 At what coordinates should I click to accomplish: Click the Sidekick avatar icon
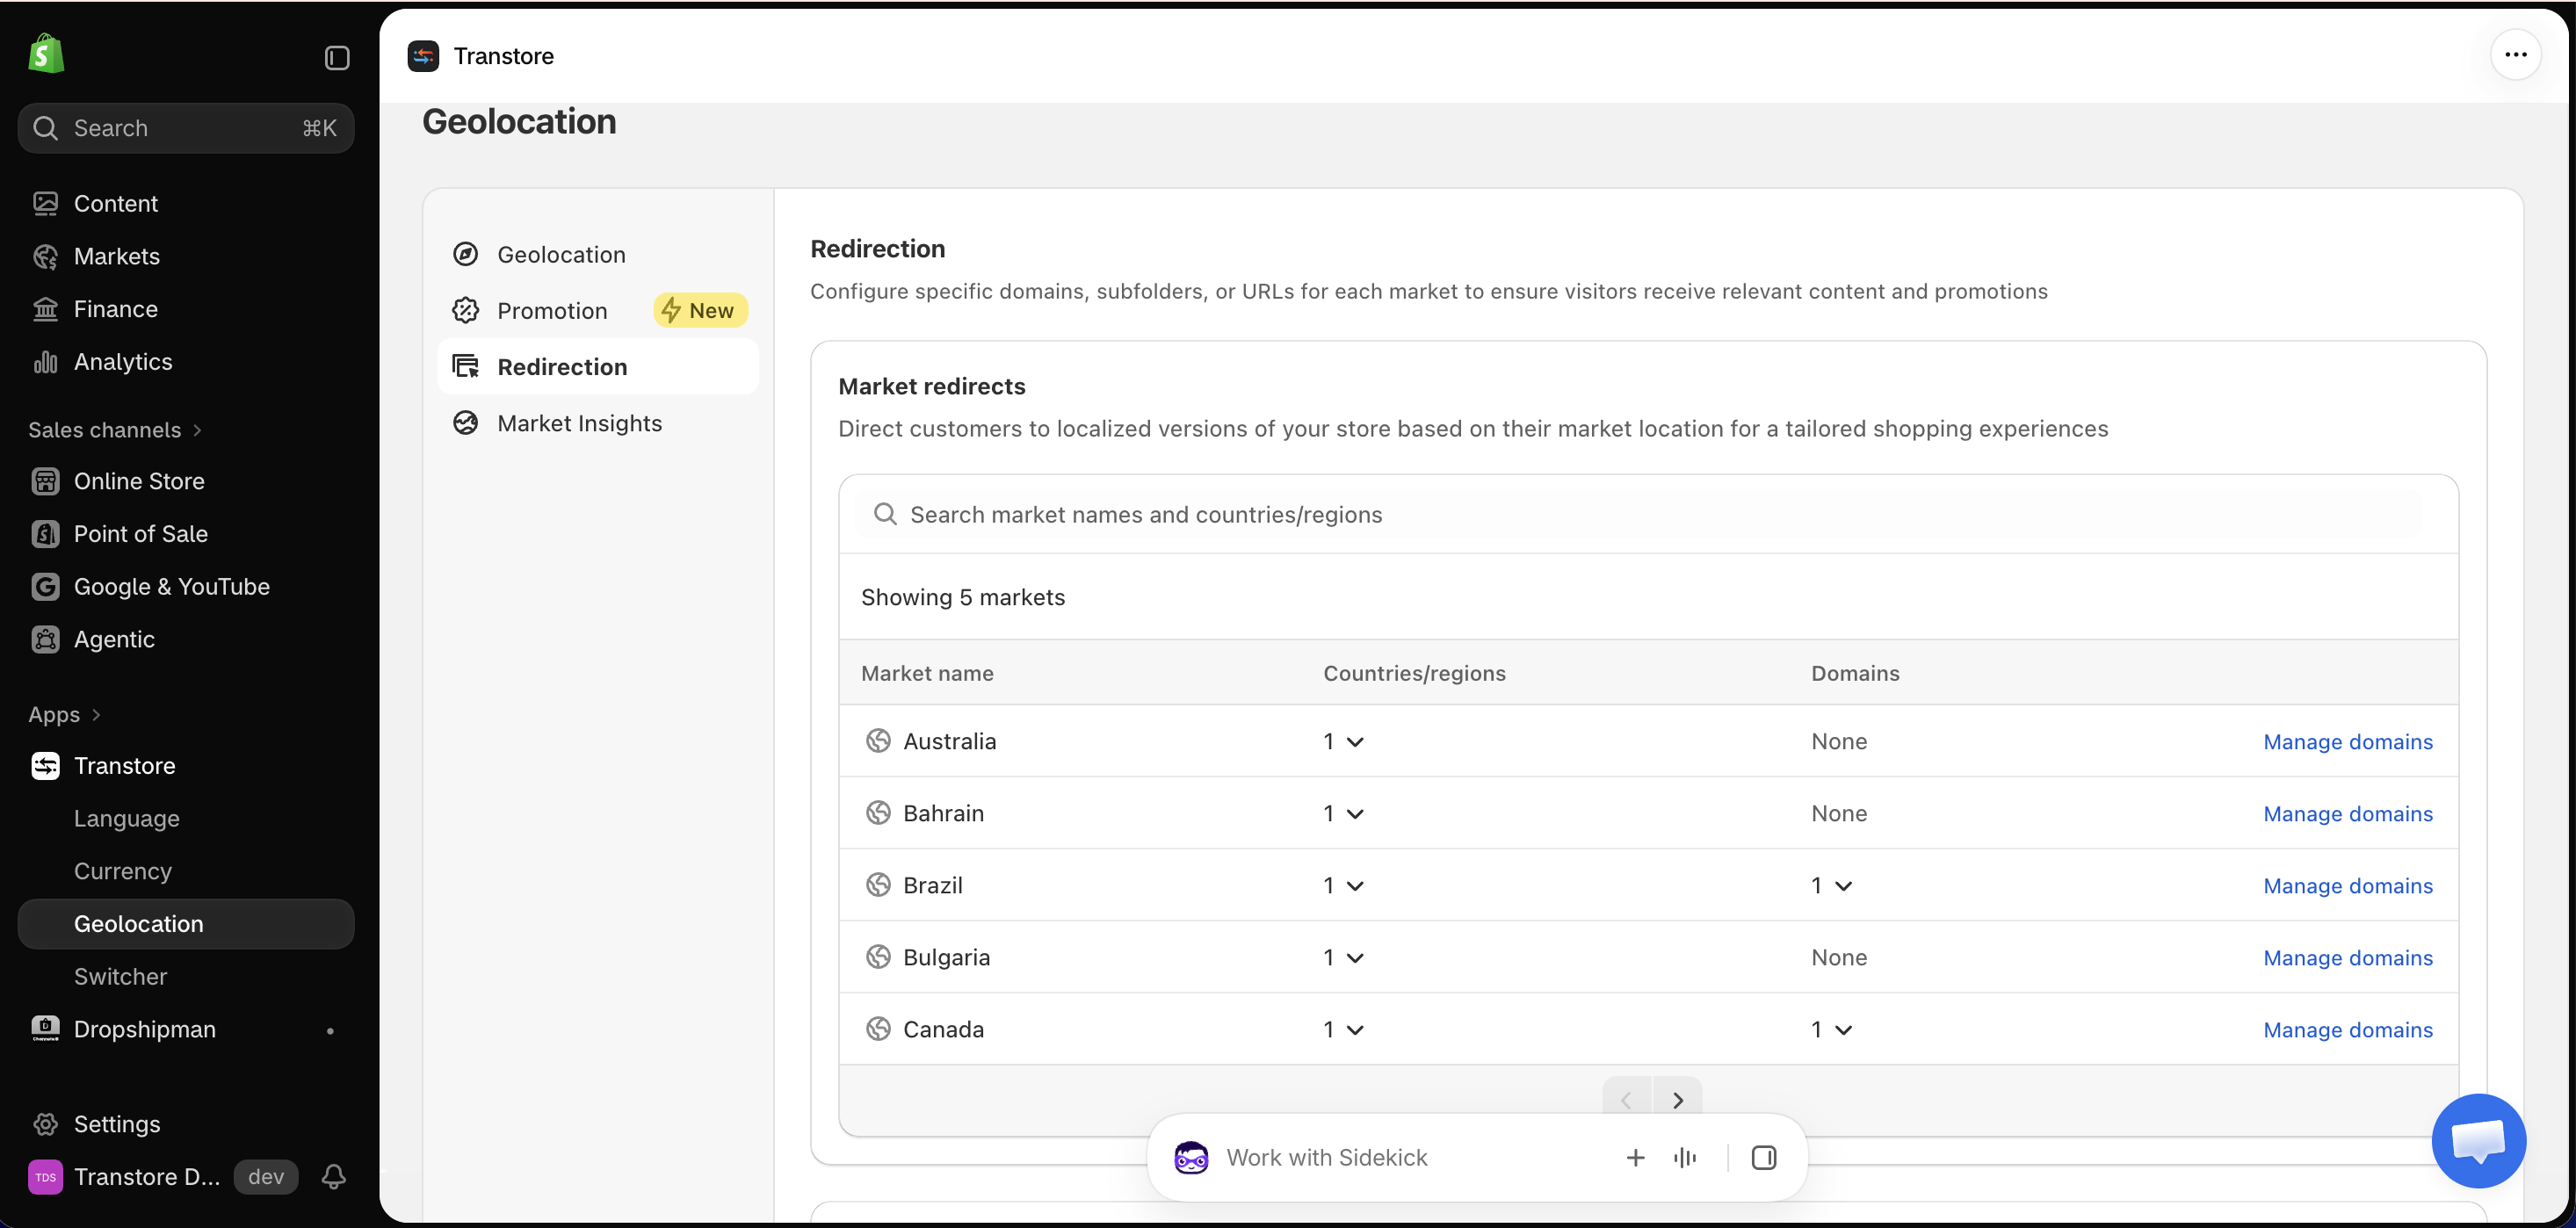1191,1158
